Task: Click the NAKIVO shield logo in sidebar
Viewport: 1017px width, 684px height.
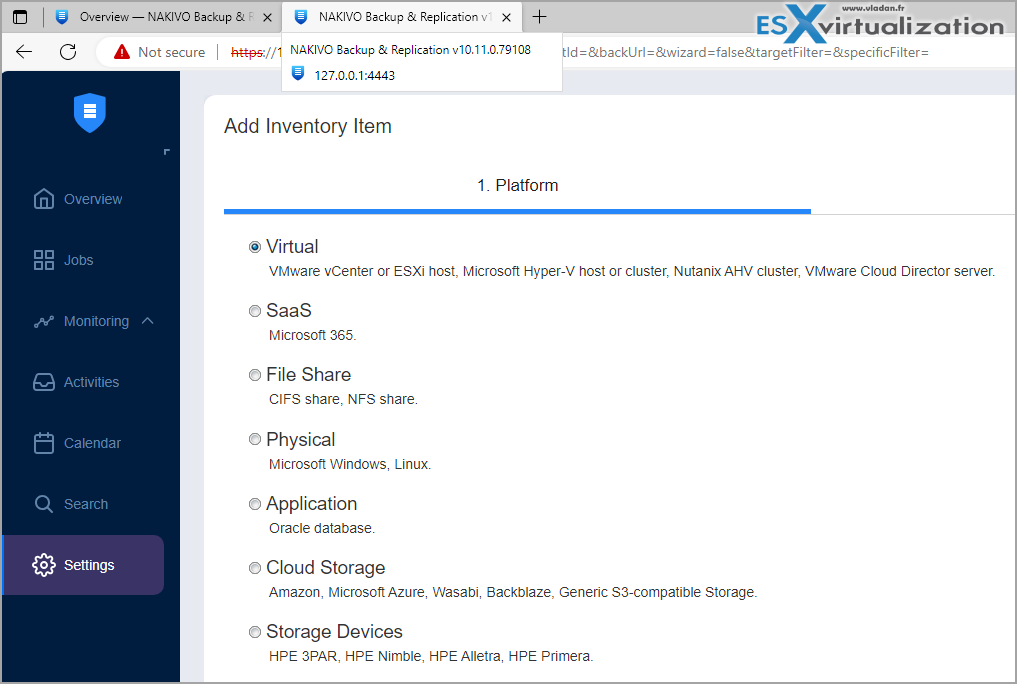Action: click(90, 112)
